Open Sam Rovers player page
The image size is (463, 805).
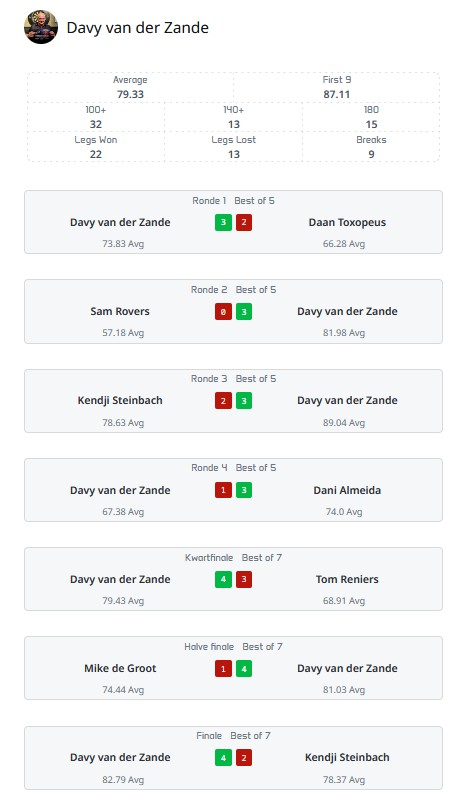click(x=120, y=311)
